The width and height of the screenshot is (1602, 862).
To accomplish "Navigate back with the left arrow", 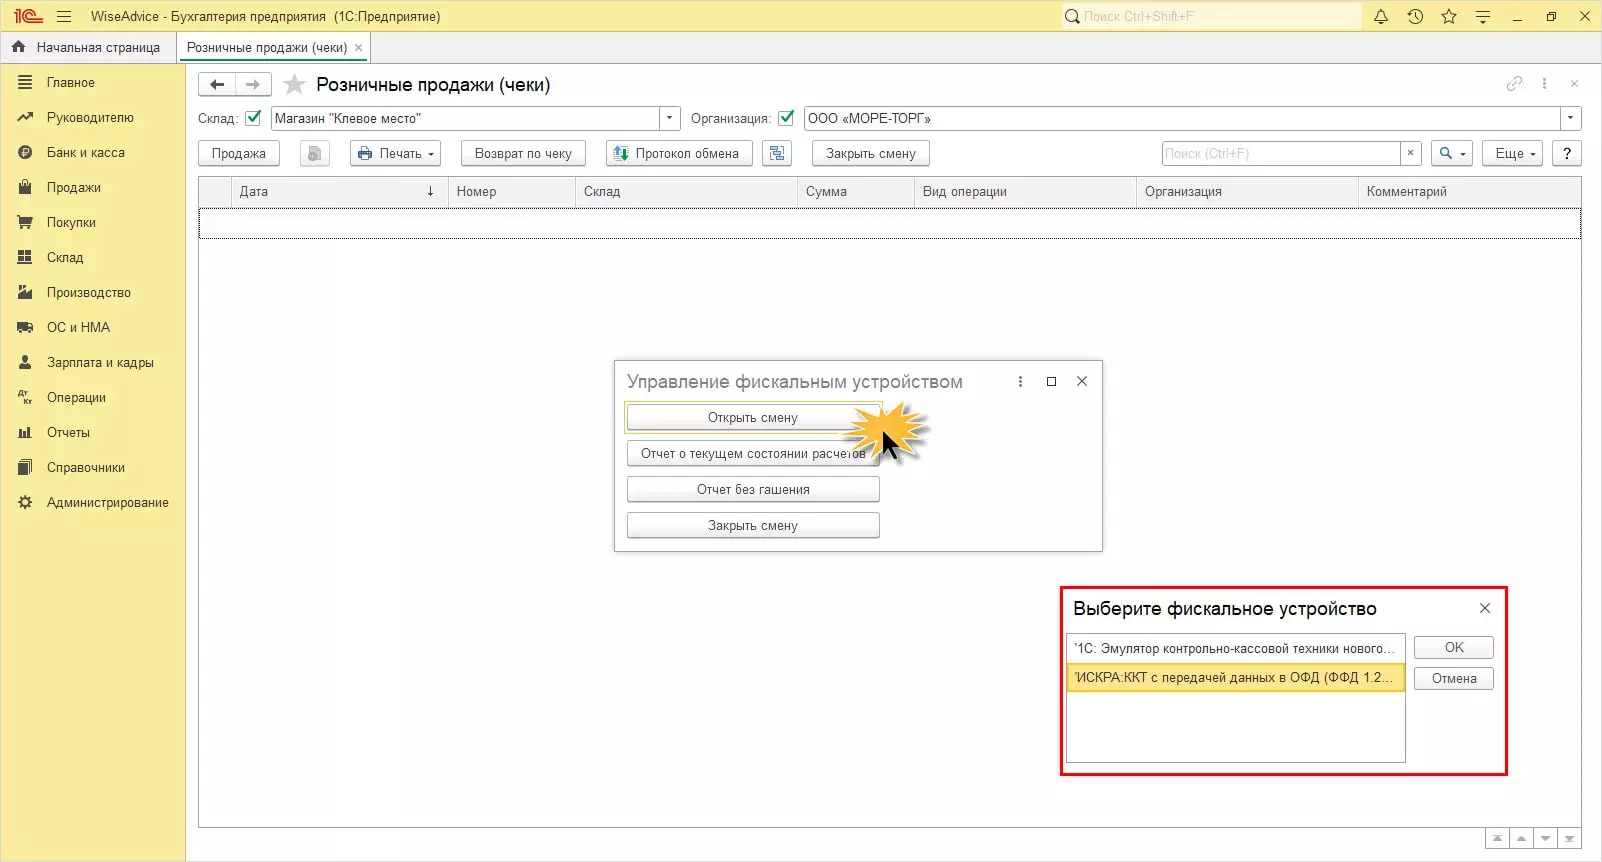I will (217, 85).
